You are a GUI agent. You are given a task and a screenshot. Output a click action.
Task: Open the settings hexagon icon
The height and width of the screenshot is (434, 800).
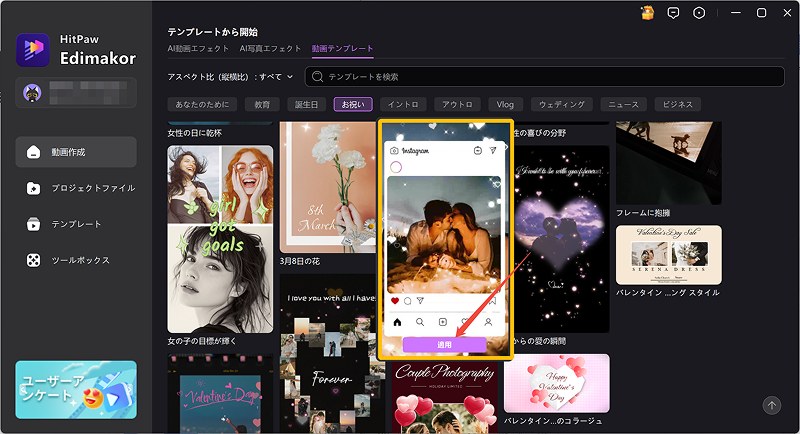point(699,13)
